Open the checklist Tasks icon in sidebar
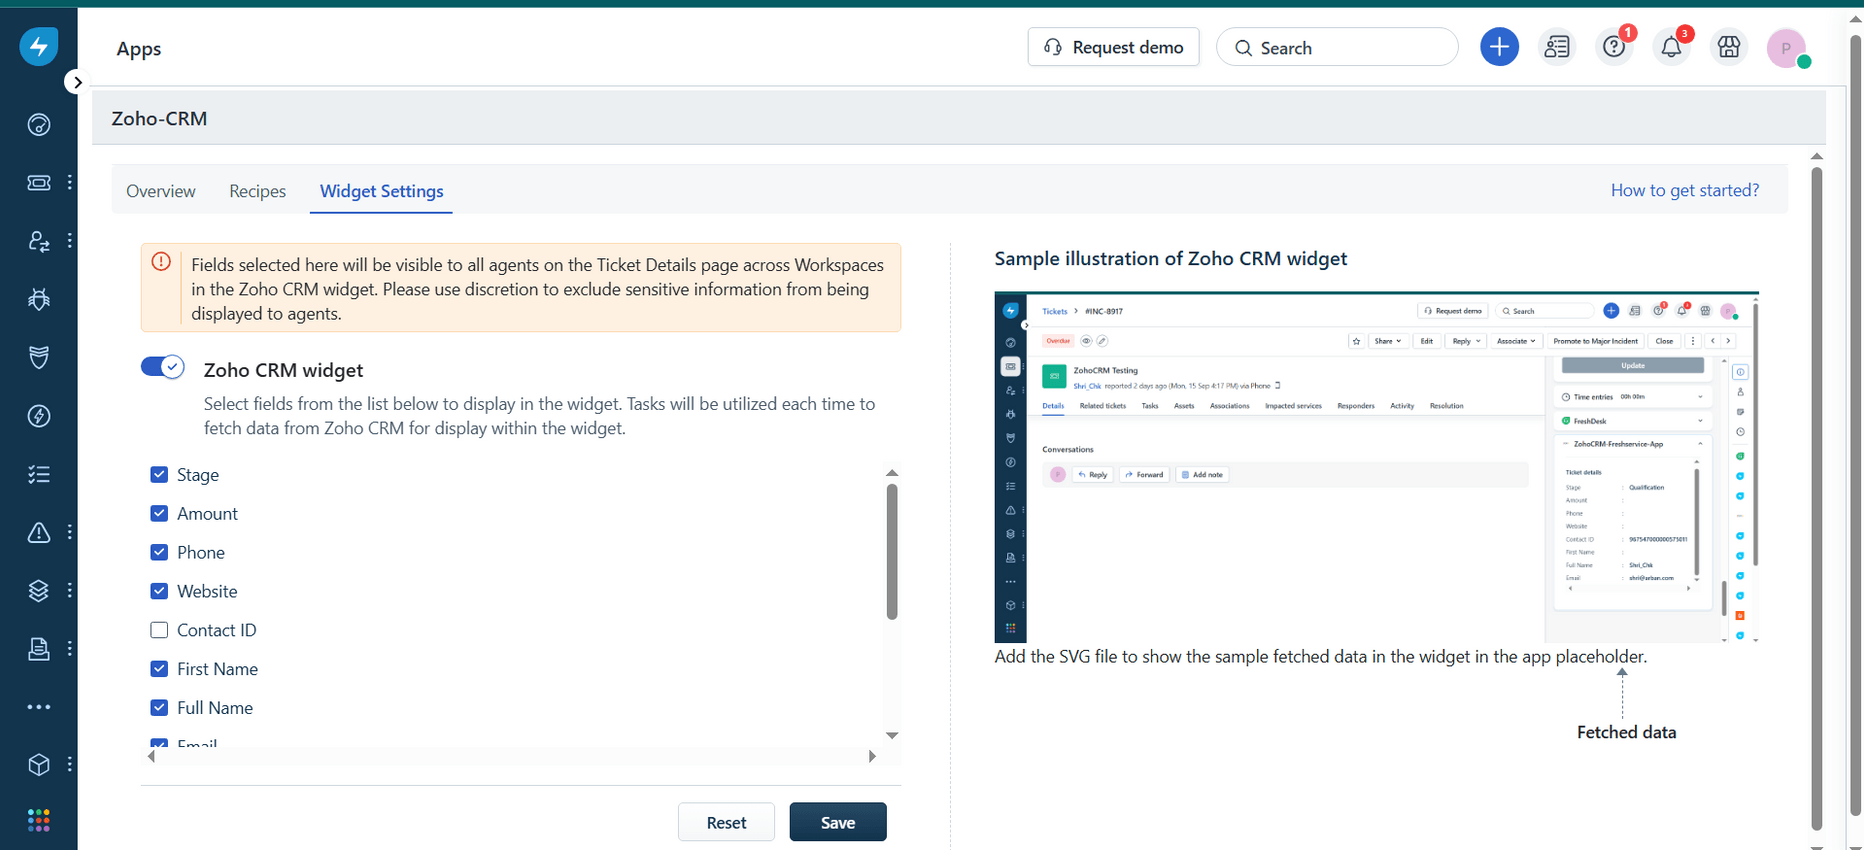This screenshot has height=850, width=1864. pyautogui.click(x=39, y=474)
